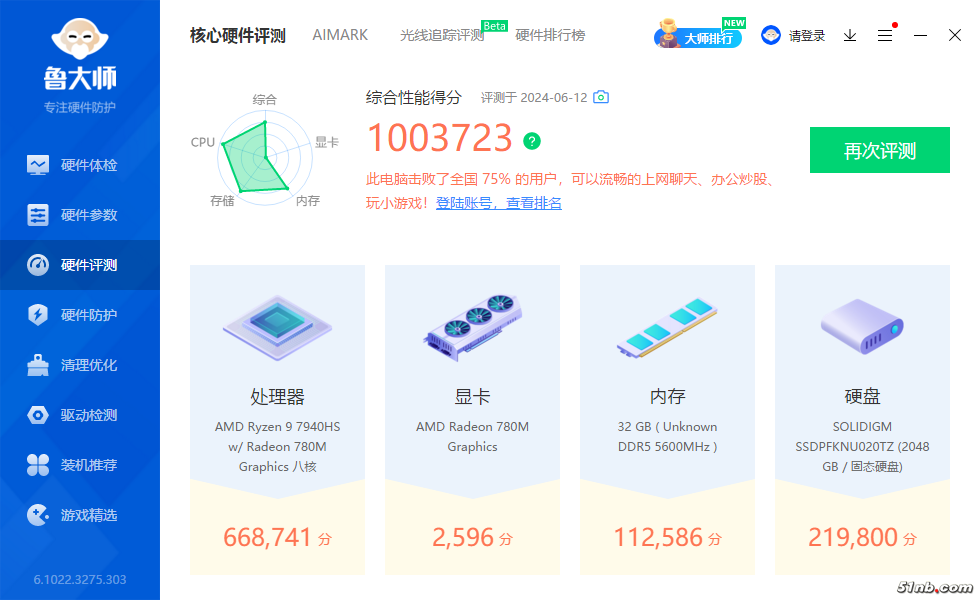
Task: Click the graphics card illustration
Action: [472, 326]
